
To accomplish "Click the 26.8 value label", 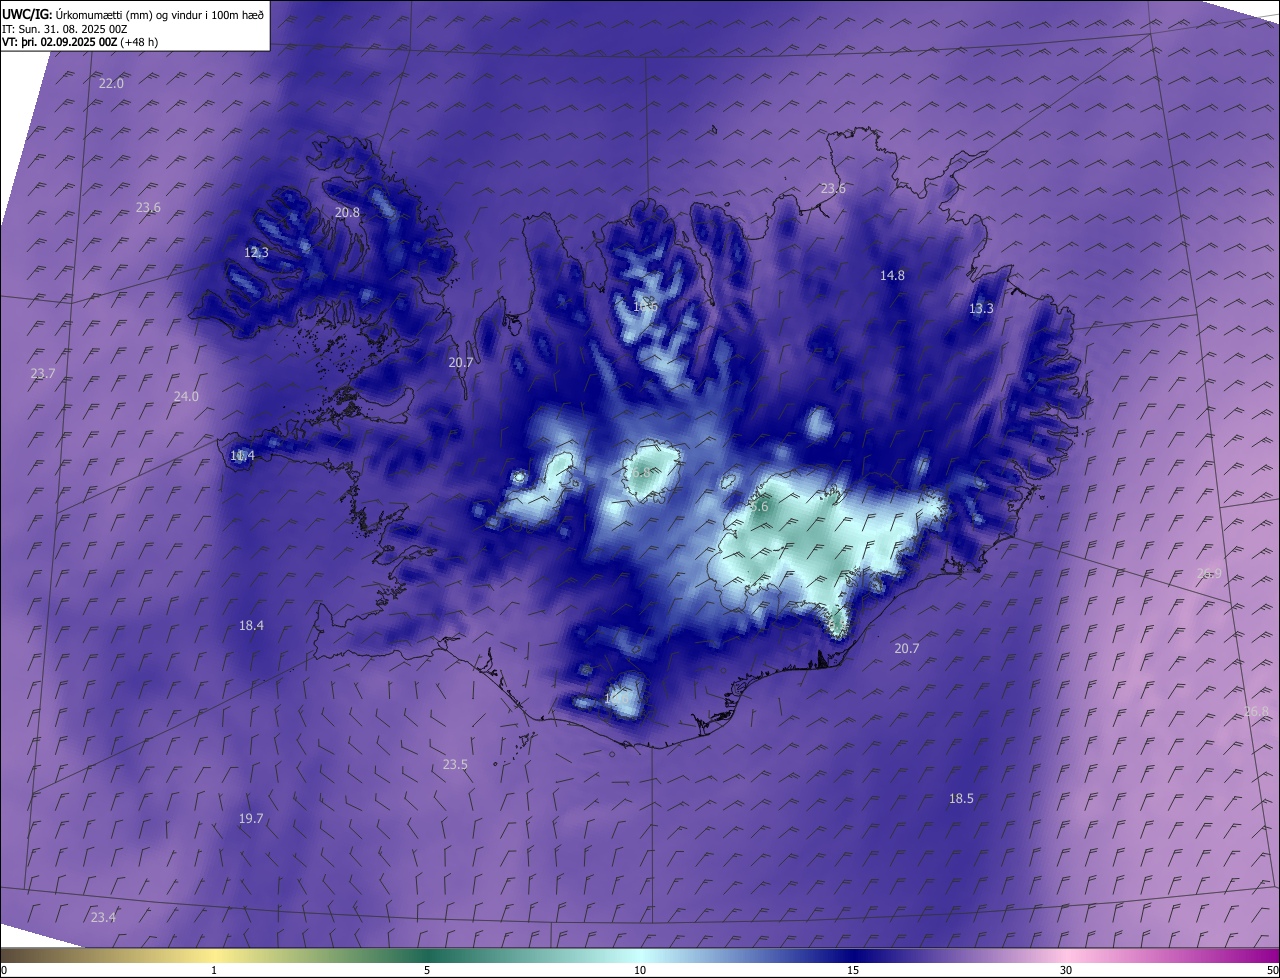I will 1256,712.
